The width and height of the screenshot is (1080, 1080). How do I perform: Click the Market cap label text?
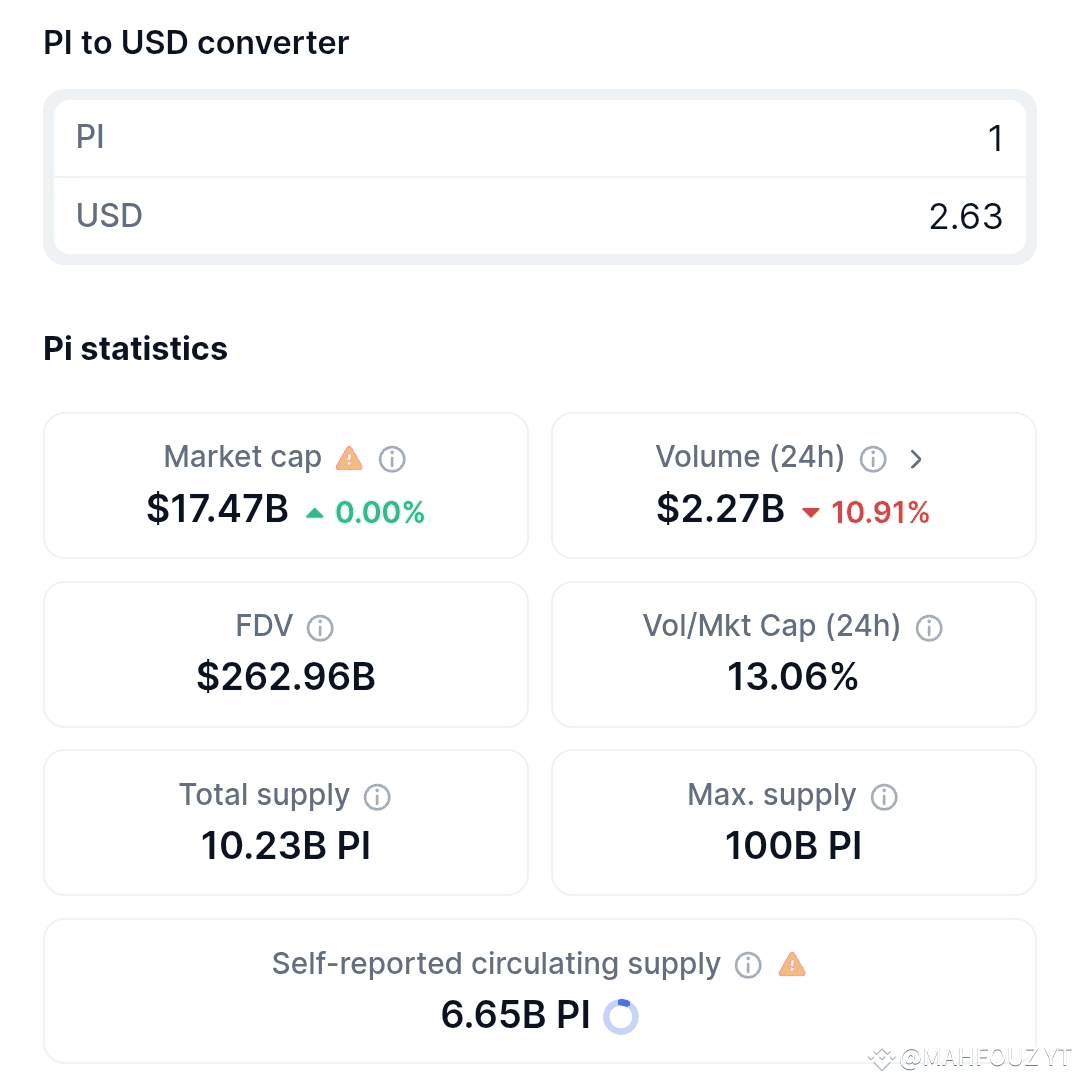242,457
